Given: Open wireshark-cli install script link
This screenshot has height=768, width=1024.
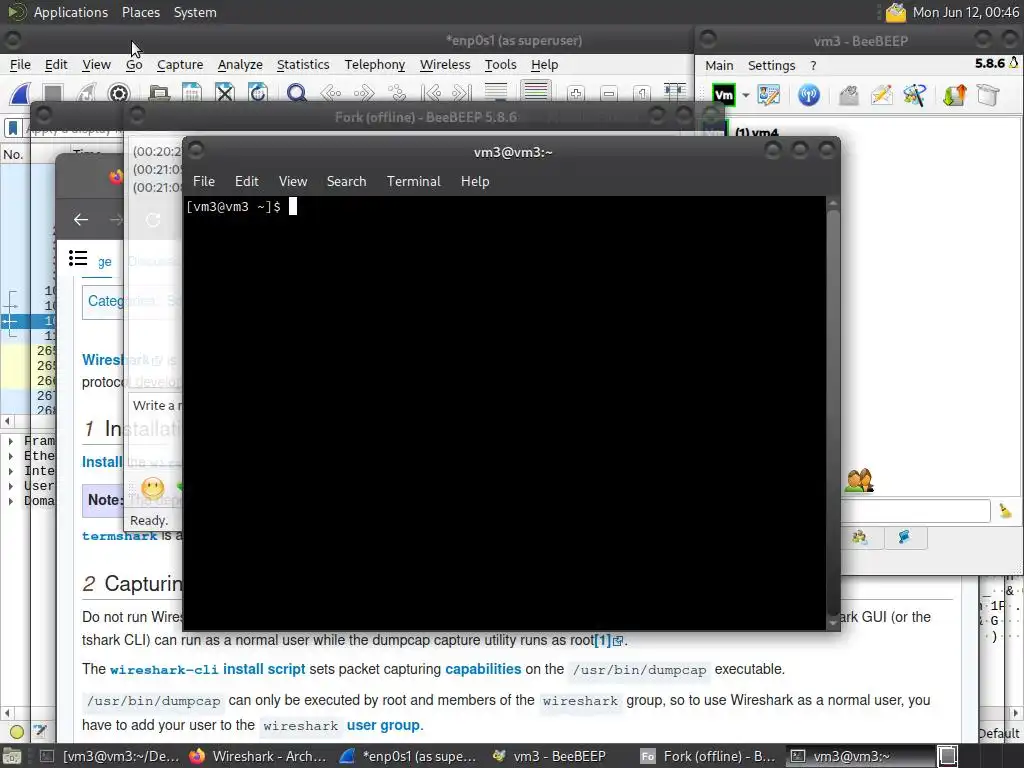Looking at the screenshot, I should pyautogui.click(x=207, y=669).
